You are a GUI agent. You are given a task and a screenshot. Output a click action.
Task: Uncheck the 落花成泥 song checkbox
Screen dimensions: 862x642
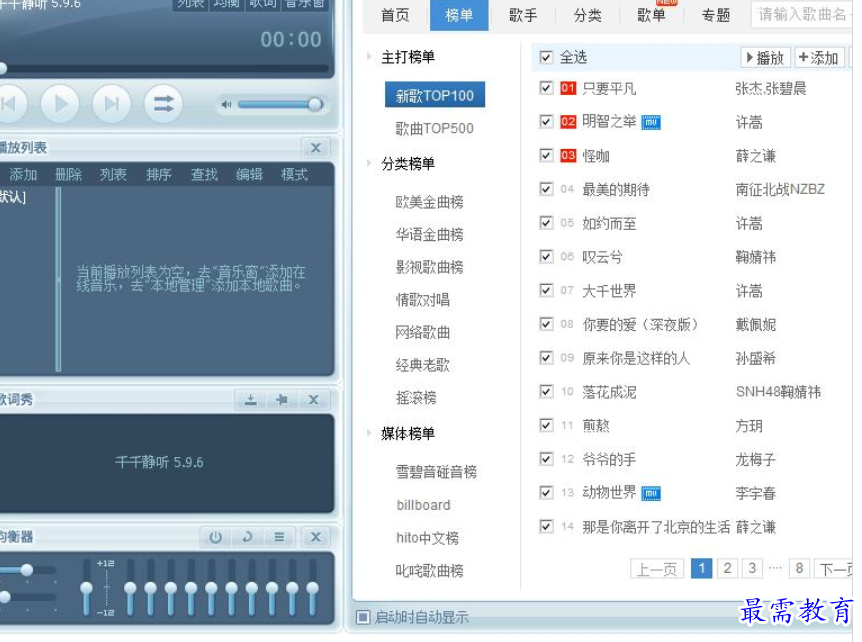tap(546, 391)
